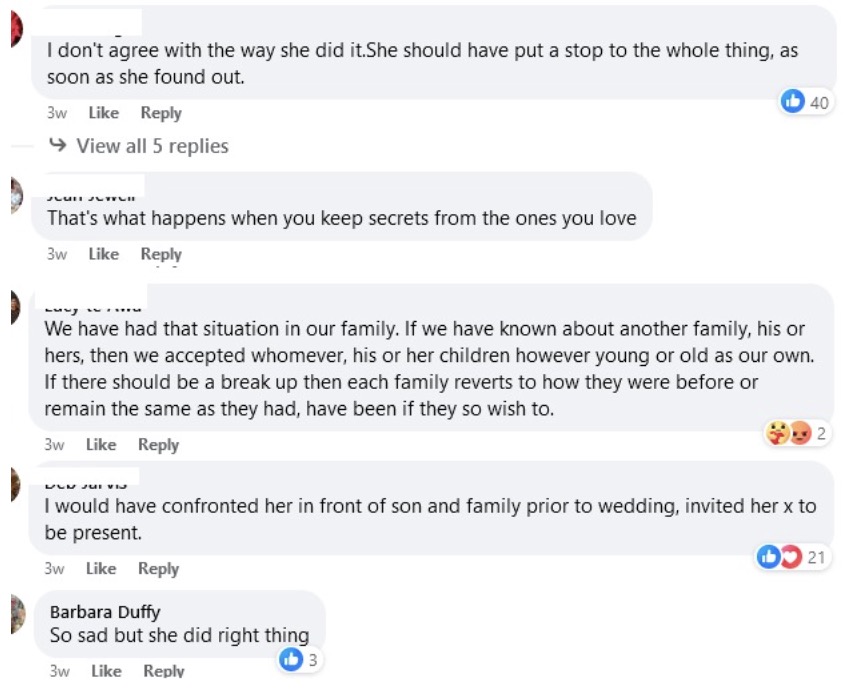Like Barbara Duffy's comment
This screenshot has height=694, width=848.
click(x=106, y=671)
